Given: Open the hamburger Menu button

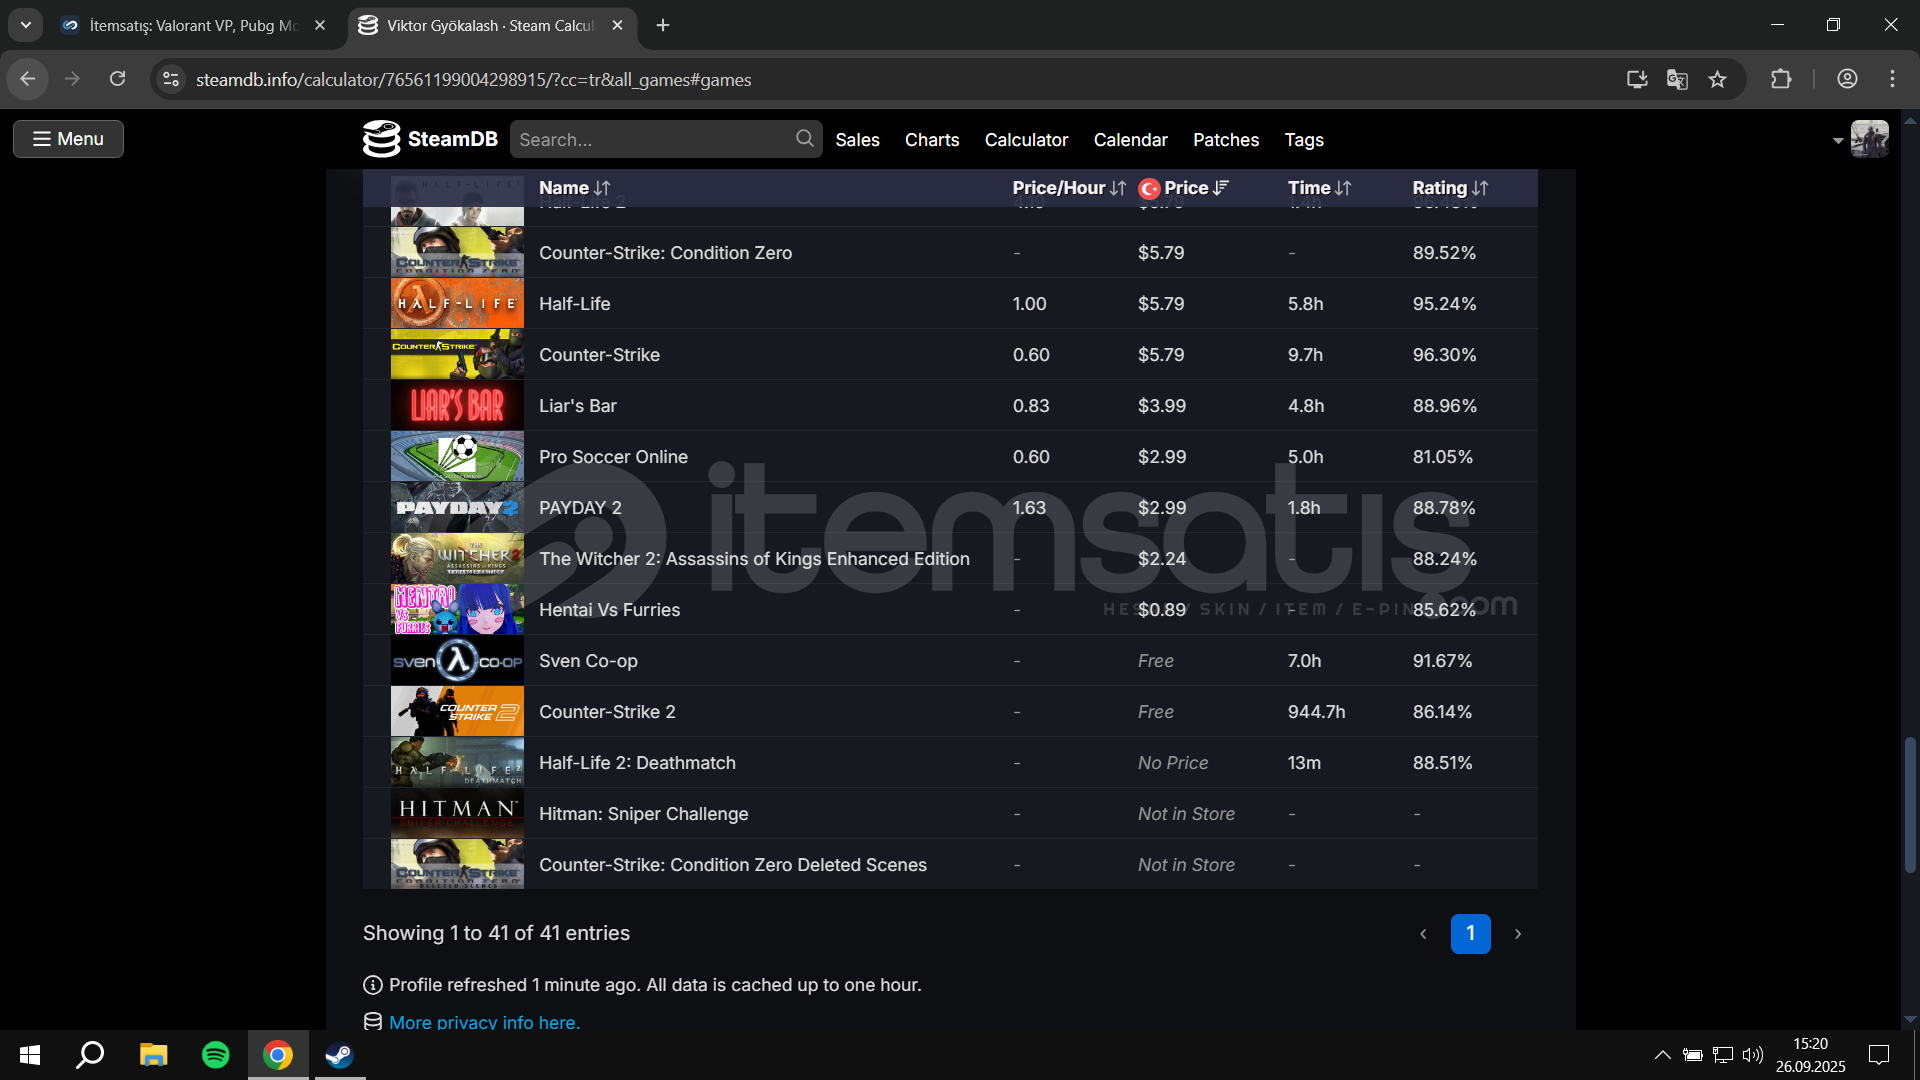Looking at the screenshot, I should (68, 139).
